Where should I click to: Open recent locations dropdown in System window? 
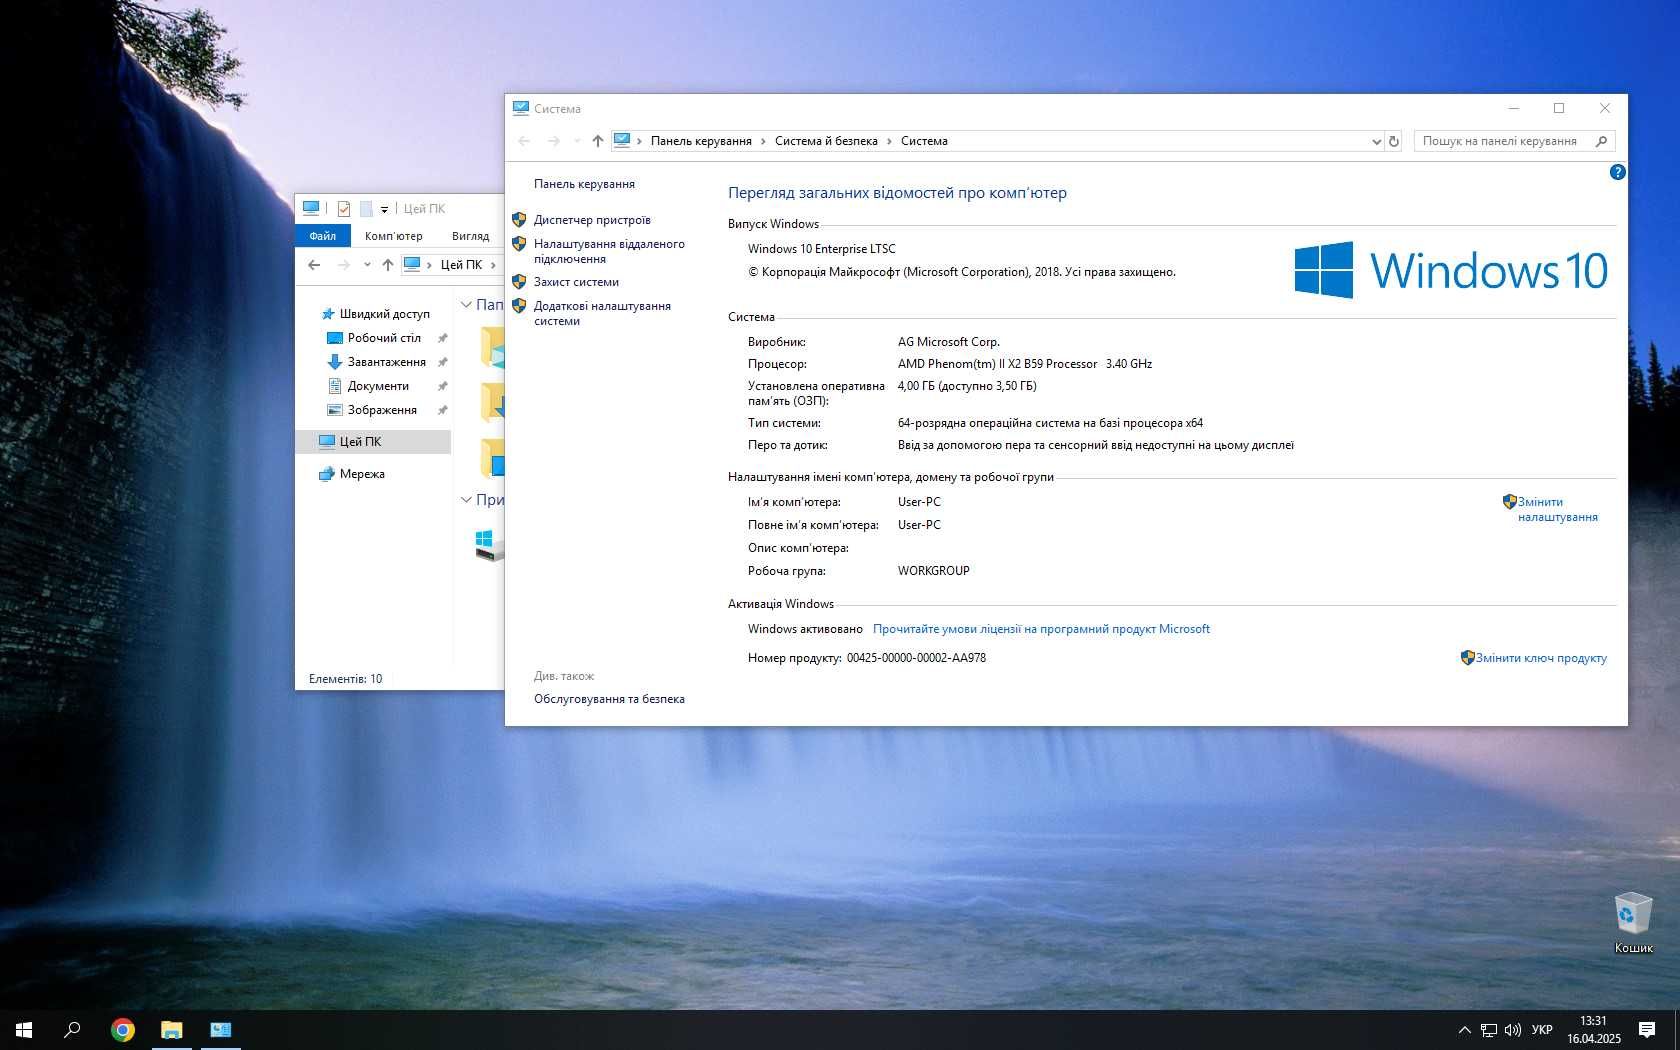(x=576, y=141)
